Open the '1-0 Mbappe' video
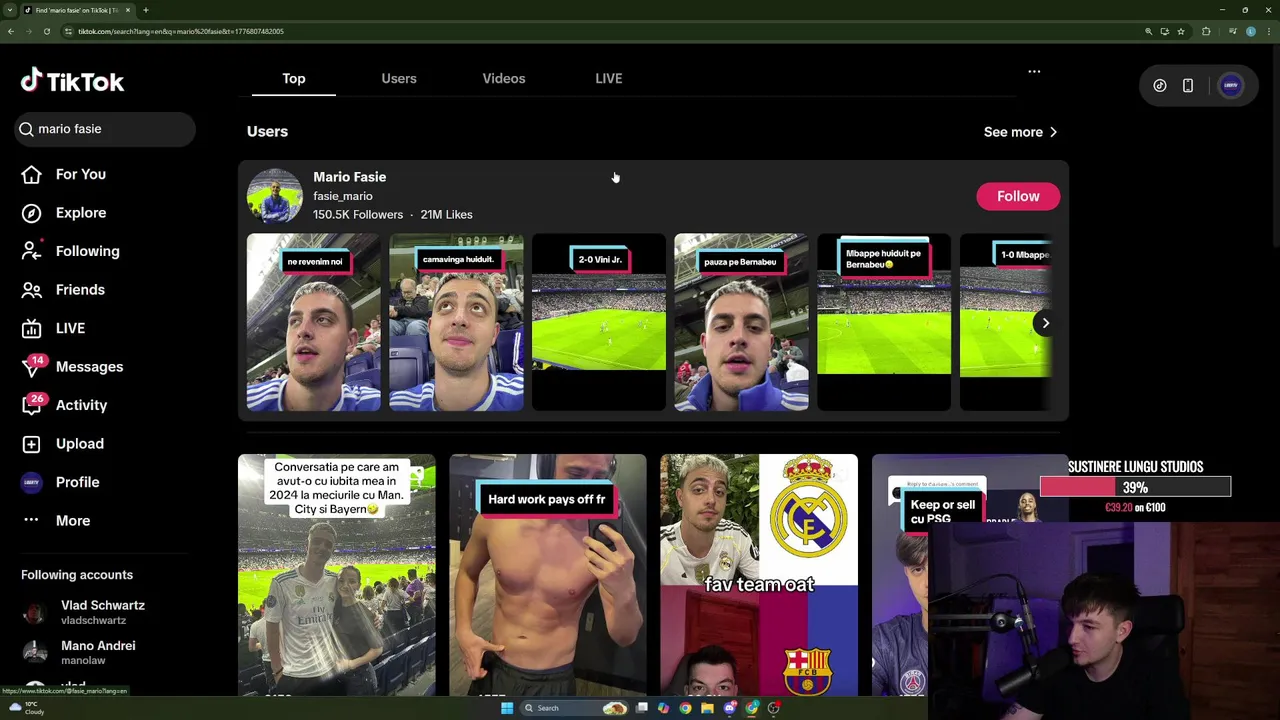Viewport: 1280px width, 720px height. (x=1005, y=322)
